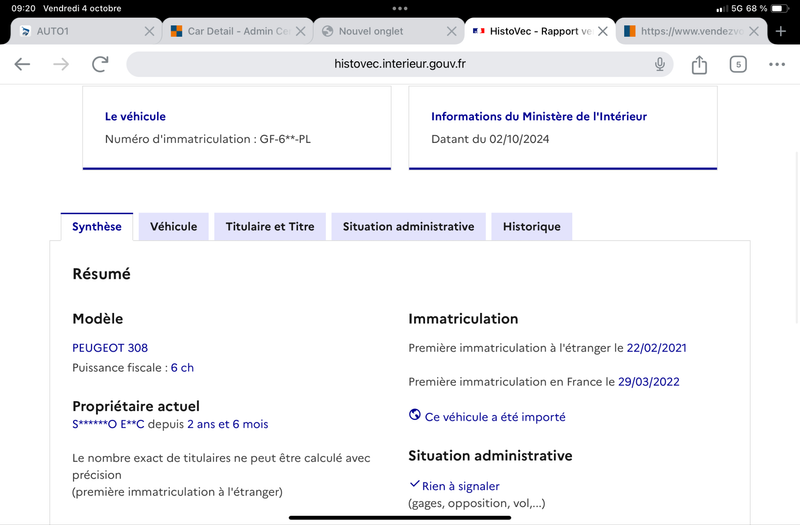Close the HistoVec - Rapport tab
Viewport: 800px width, 525px height.
[x=603, y=32]
